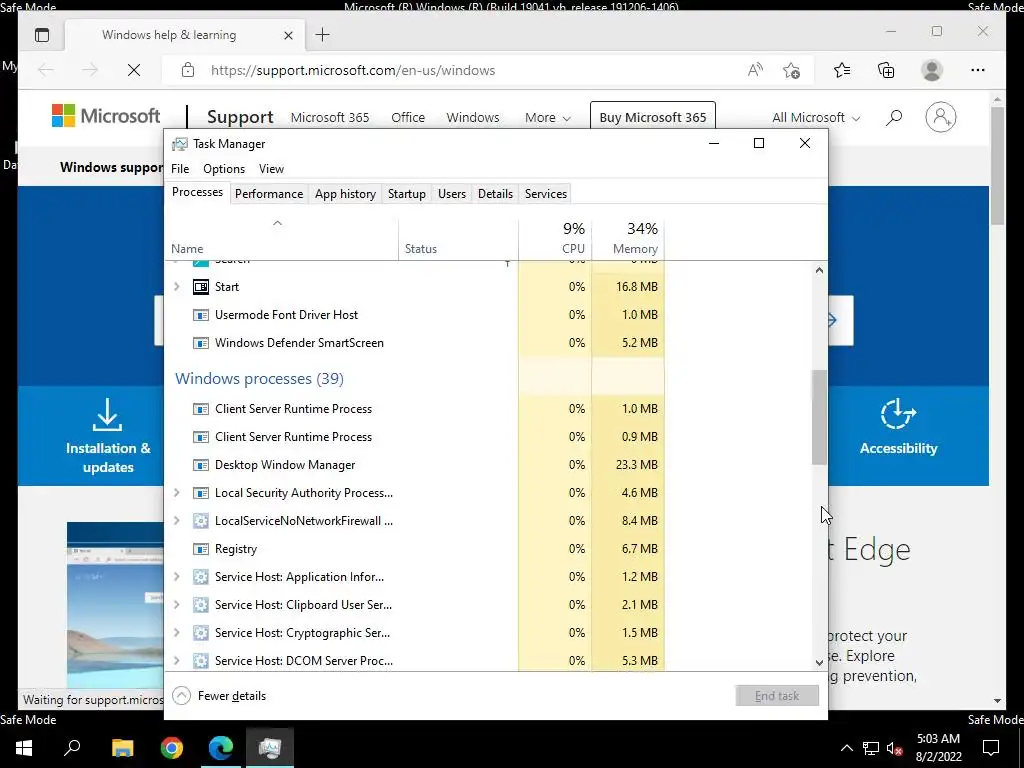1024x768 pixels.
Task: Open the Edge profile avatar icon
Action: 932,70
